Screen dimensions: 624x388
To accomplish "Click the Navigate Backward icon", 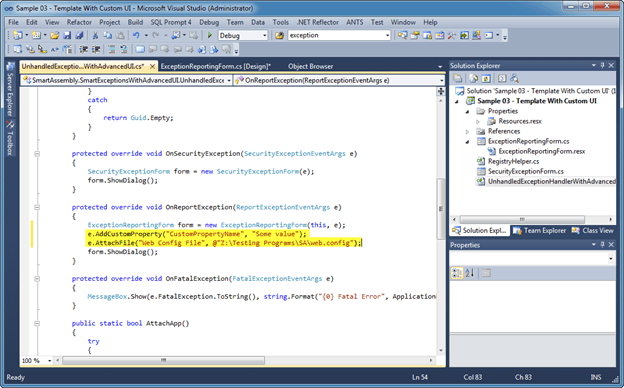I will 176,35.
